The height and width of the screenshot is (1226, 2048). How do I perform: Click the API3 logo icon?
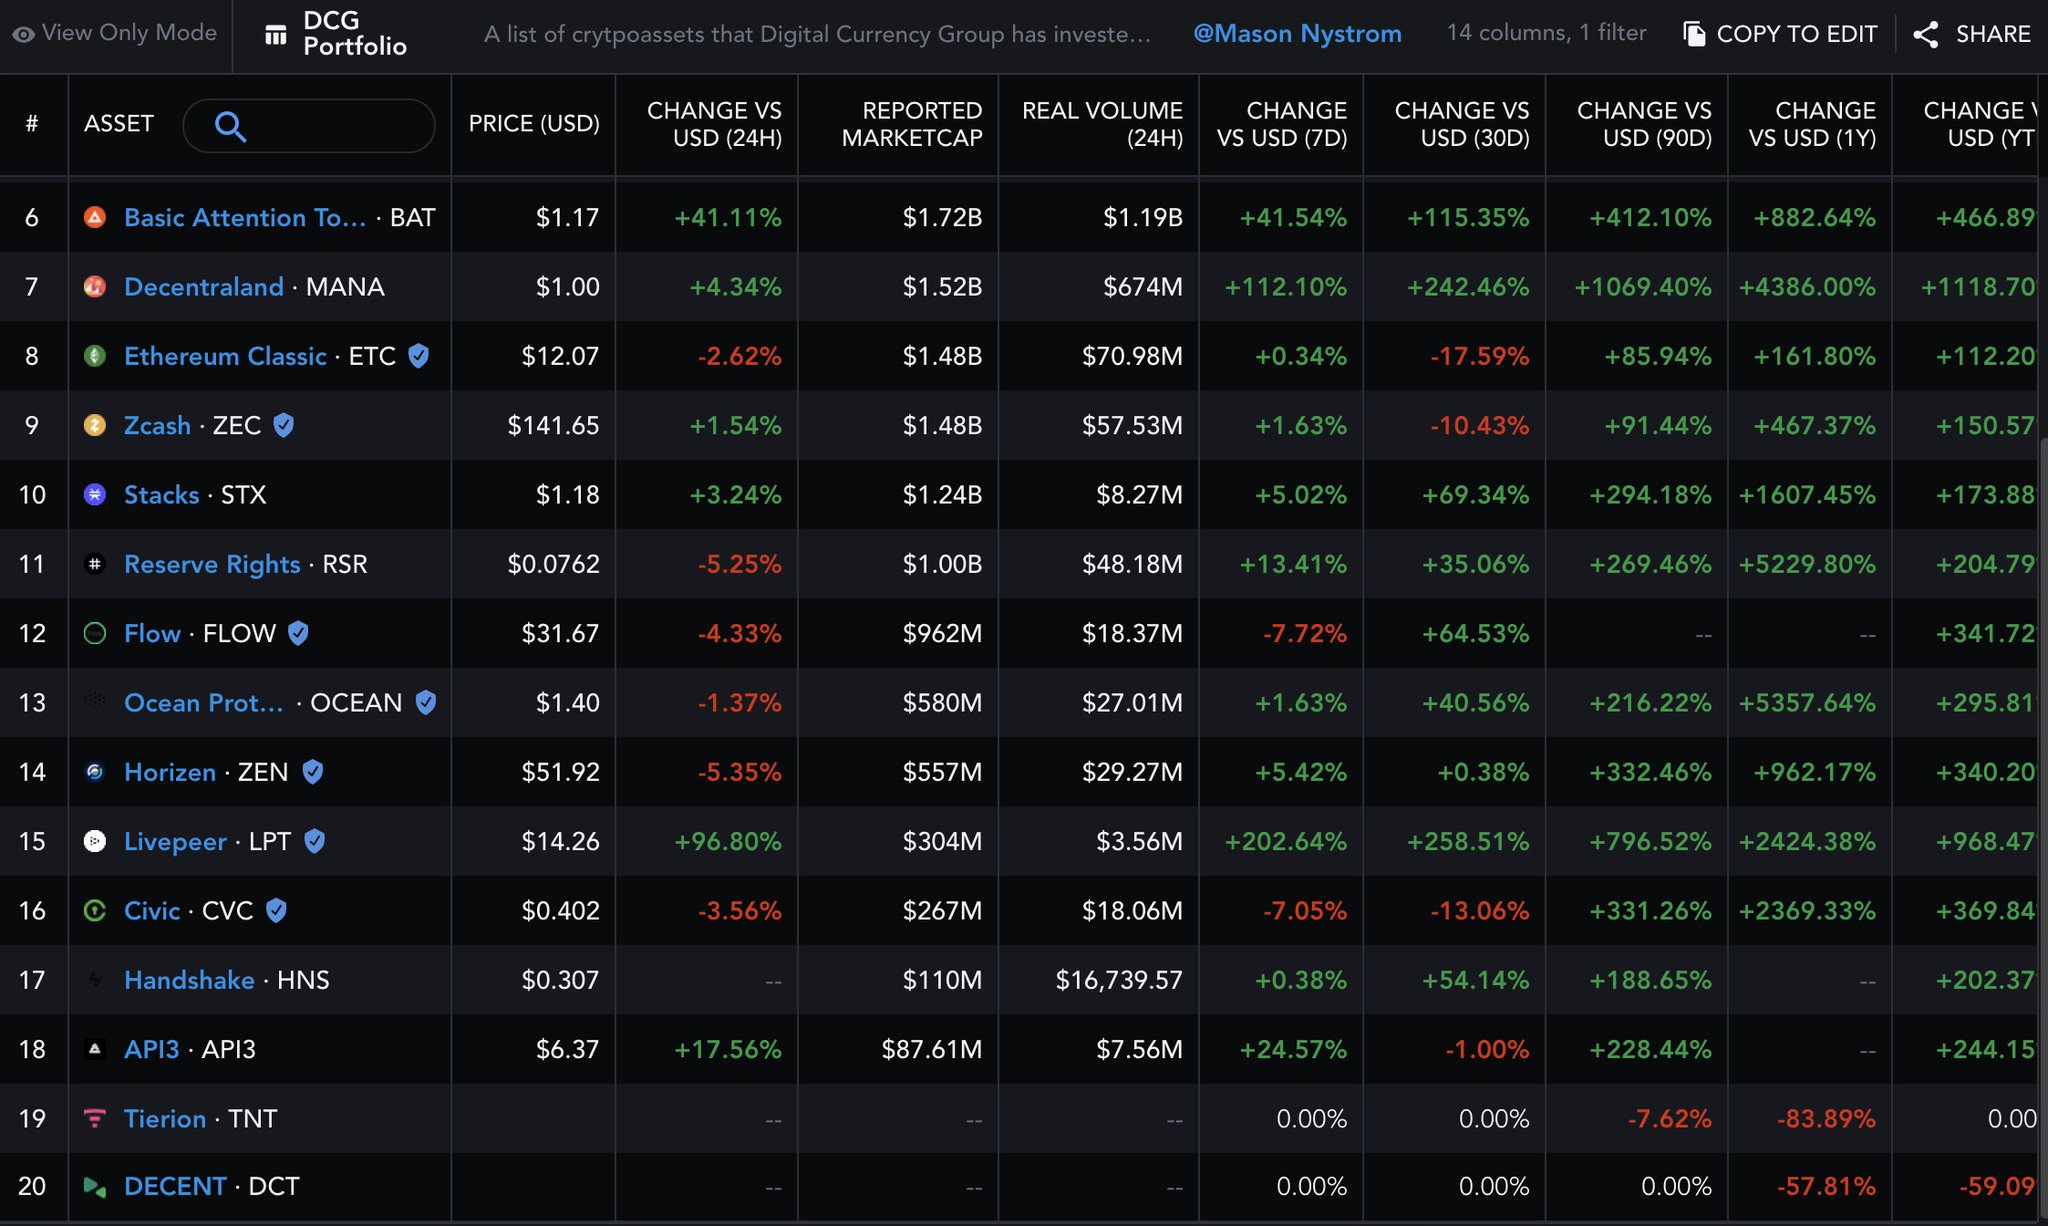click(95, 1049)
